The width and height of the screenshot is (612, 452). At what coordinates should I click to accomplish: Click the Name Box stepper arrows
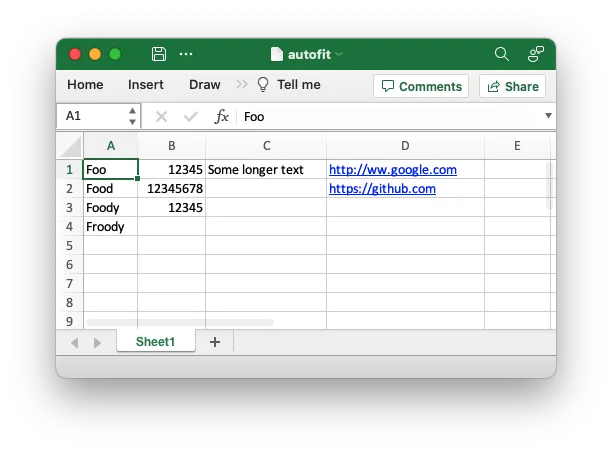pyautogui.click(x=132, y=116)
